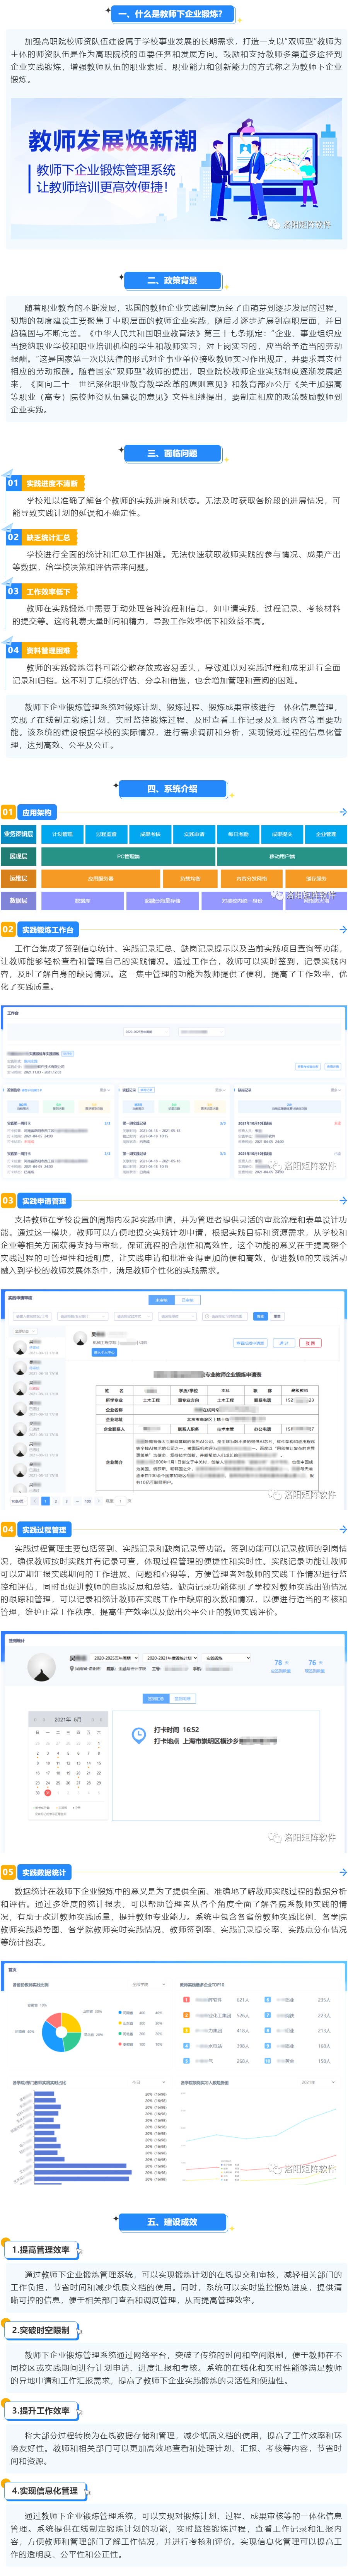Click the 移动用户端 block
Viewport: 348px width, 2576px height.
(x=282, y=856)
